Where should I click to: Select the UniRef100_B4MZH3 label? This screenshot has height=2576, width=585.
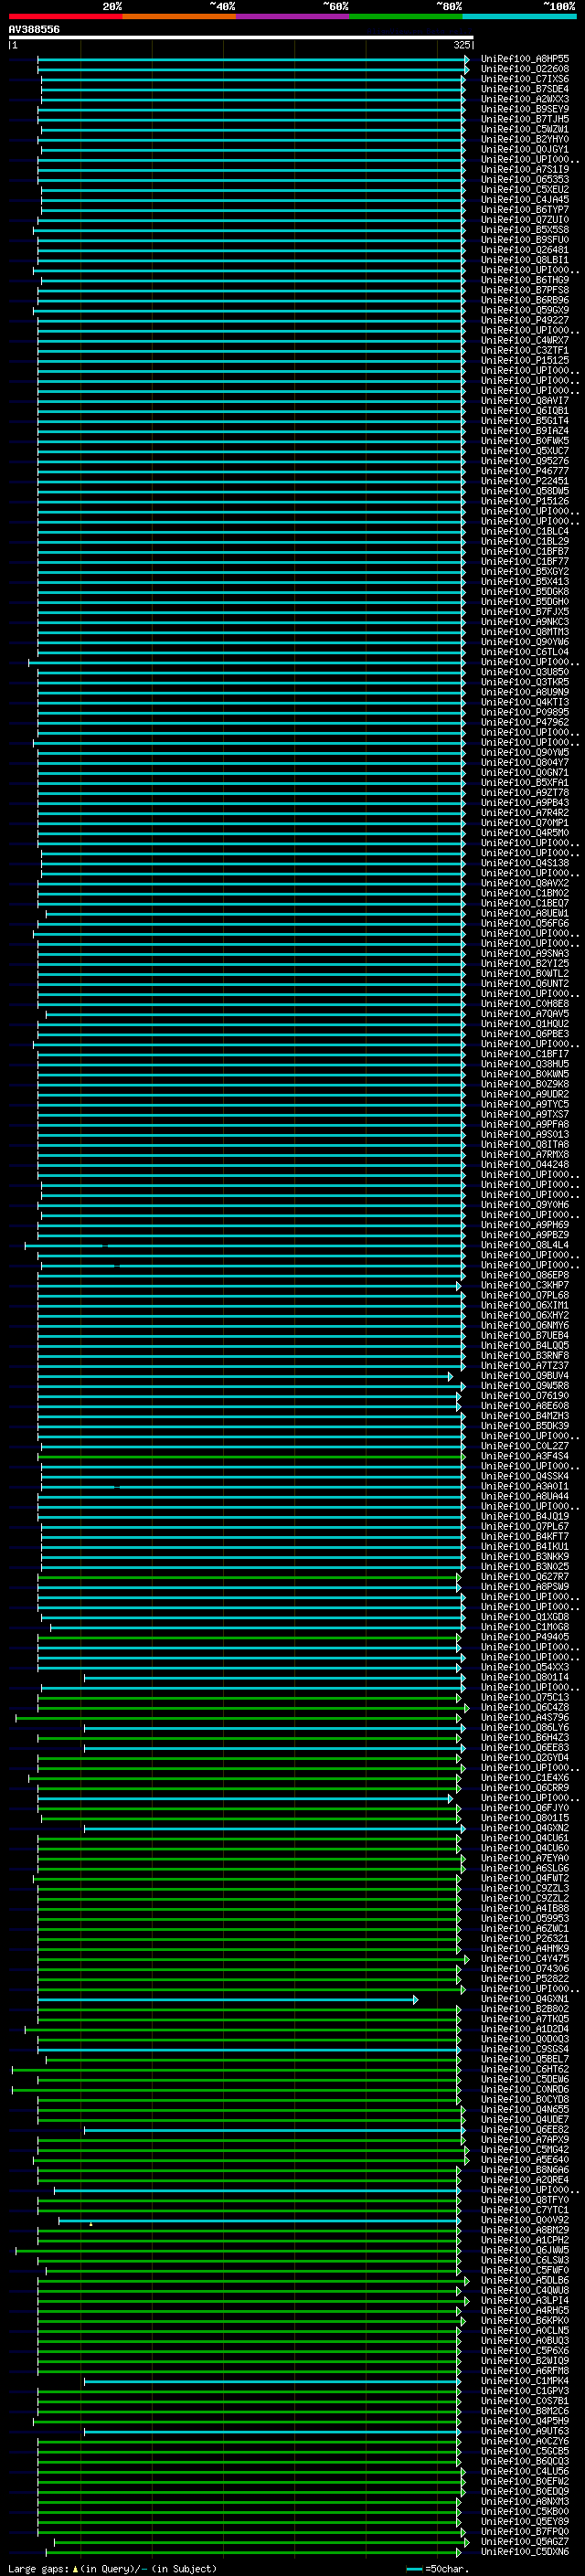(524, 1416)
